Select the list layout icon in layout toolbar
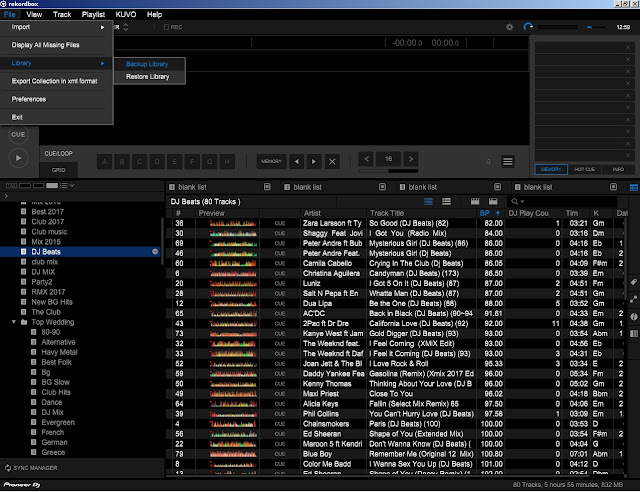The height and width of the screenshot is (492, 640). (63, 186)
